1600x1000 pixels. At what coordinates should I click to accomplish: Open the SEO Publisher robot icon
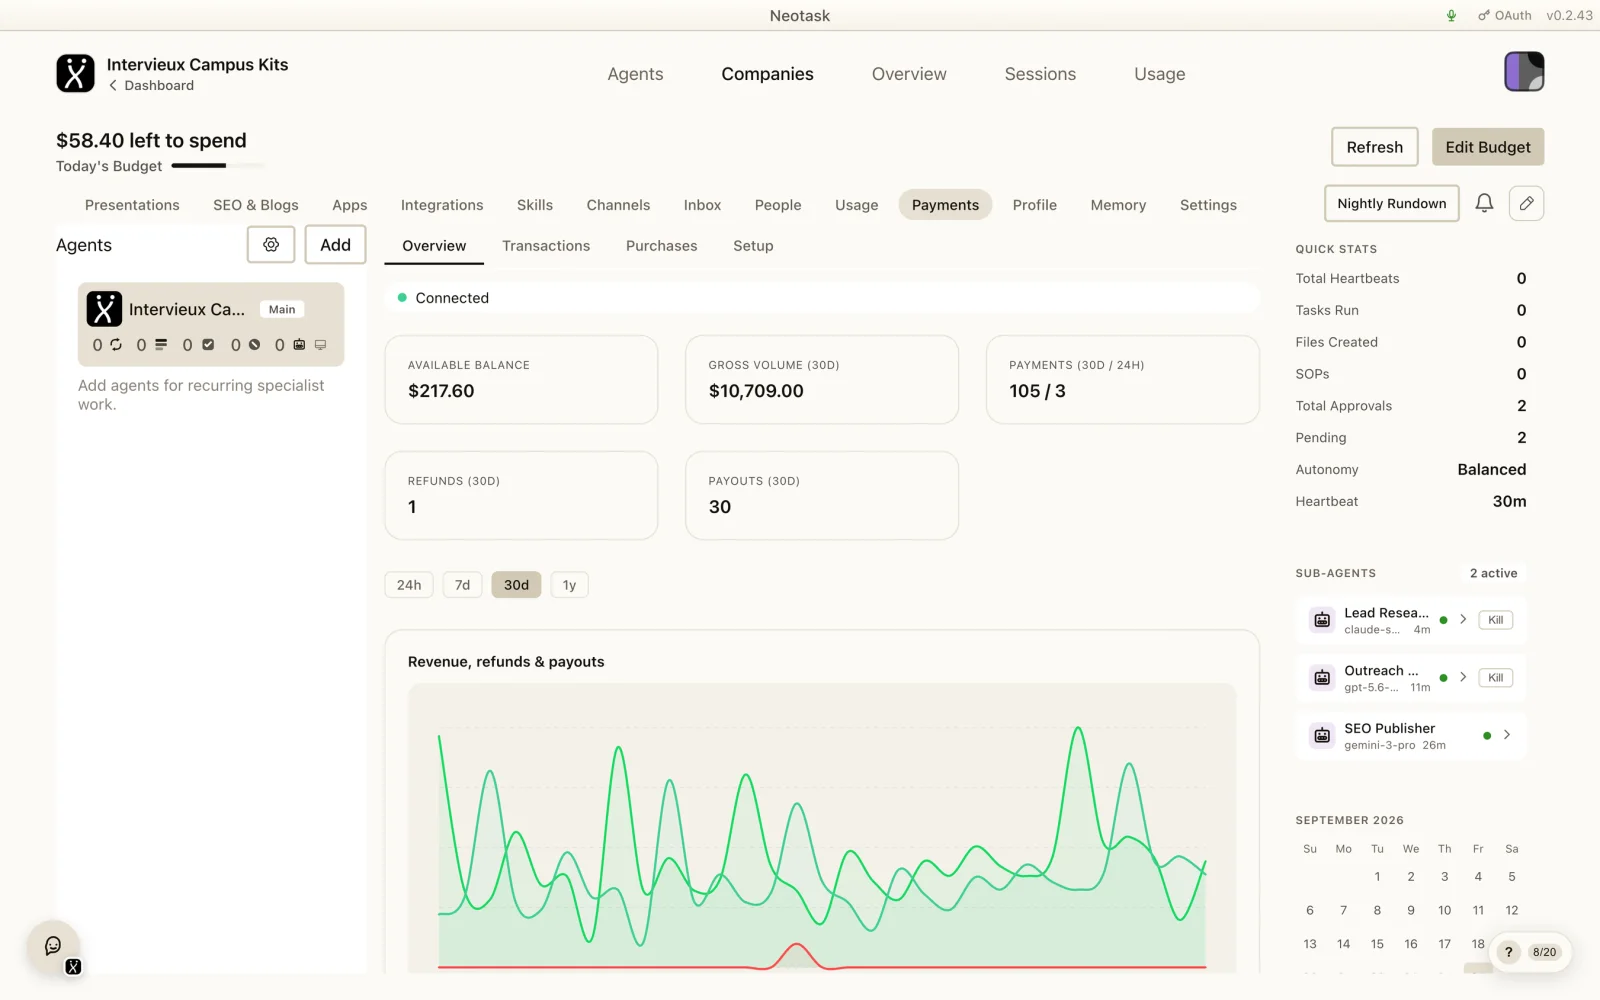point(1322,736)
